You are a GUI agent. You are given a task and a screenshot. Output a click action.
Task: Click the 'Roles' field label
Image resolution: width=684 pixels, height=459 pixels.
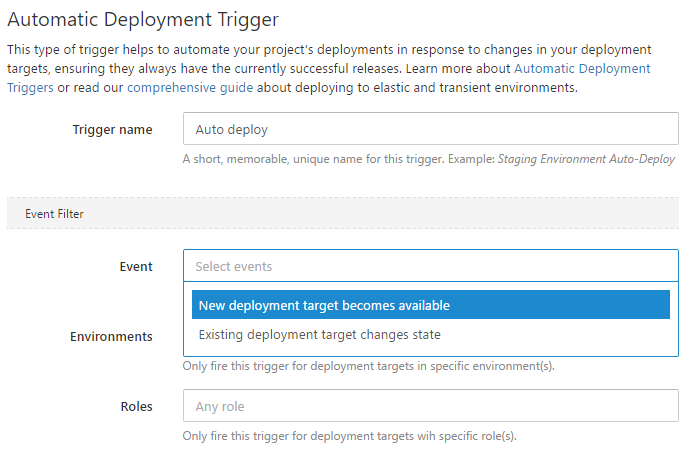point(135,407)
